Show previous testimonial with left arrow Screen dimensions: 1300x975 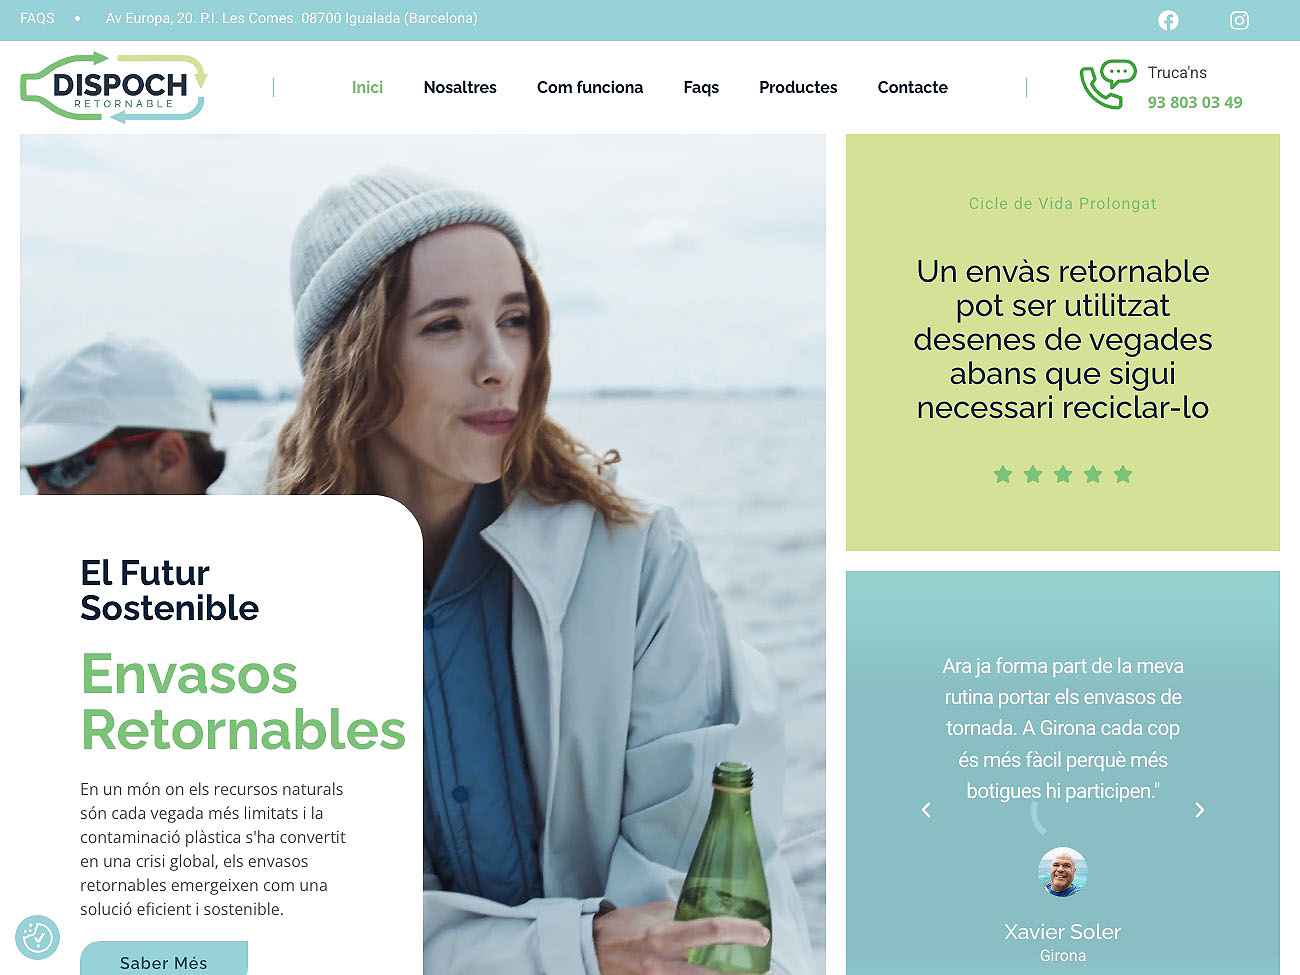coord(926,810)
